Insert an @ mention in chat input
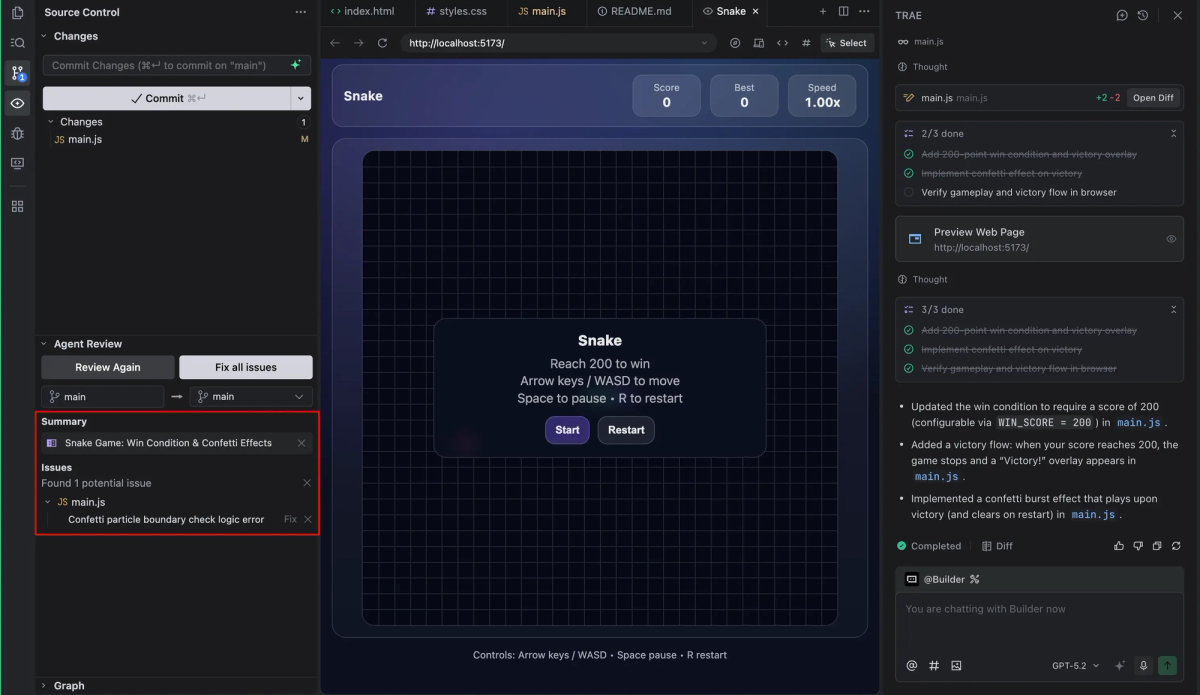 click(912, 665)
